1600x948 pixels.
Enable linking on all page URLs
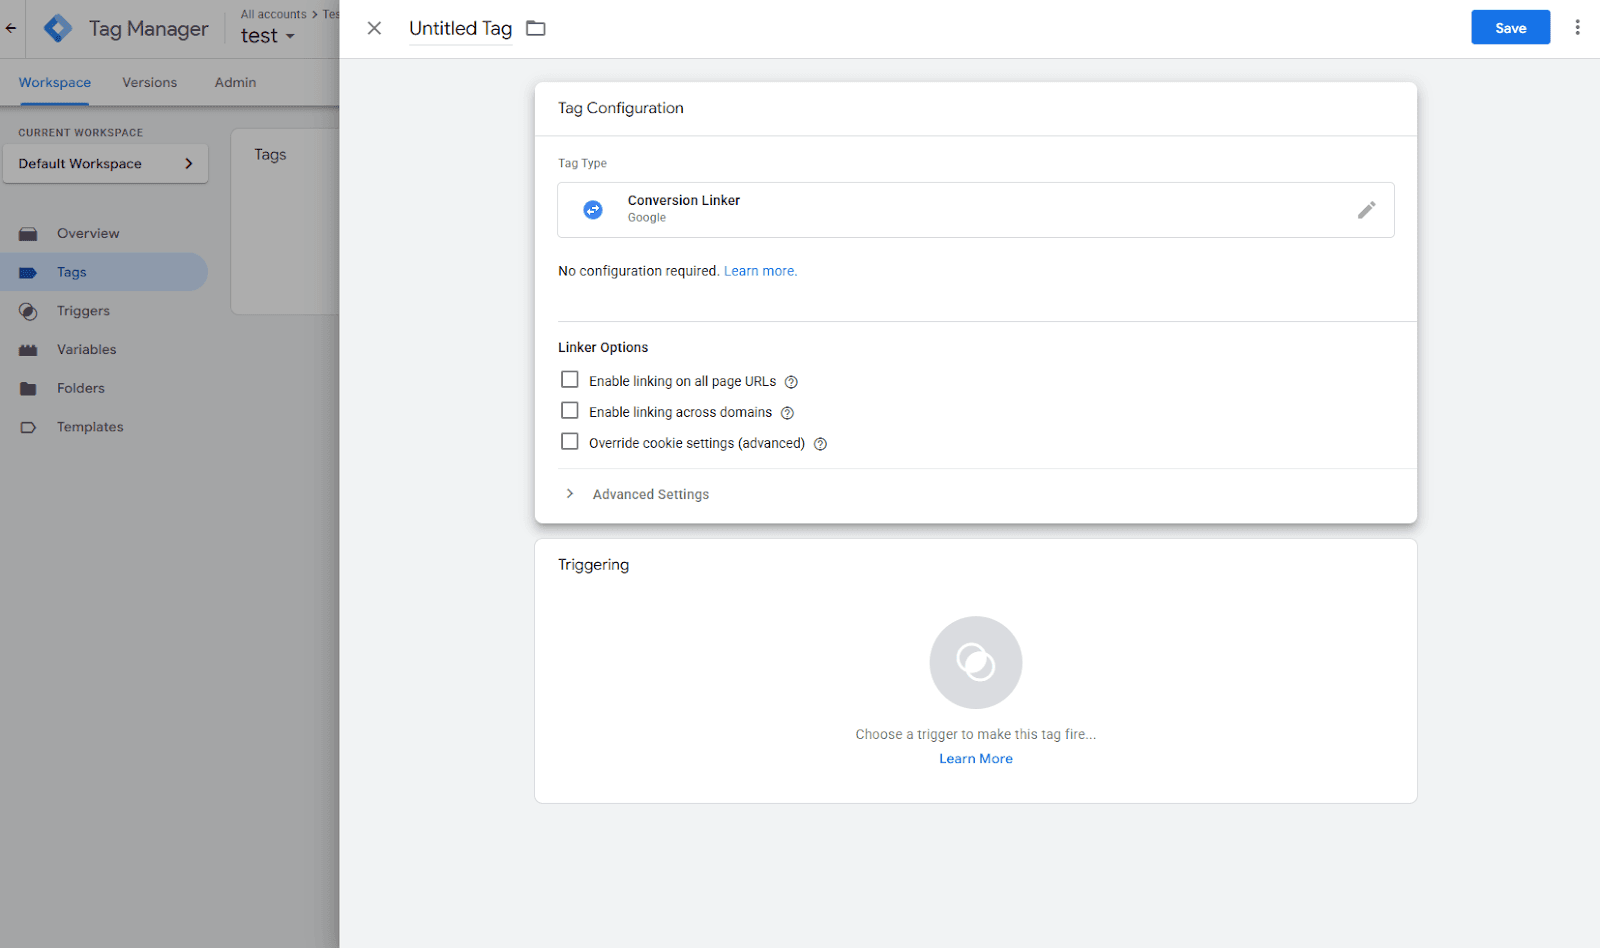569,380
